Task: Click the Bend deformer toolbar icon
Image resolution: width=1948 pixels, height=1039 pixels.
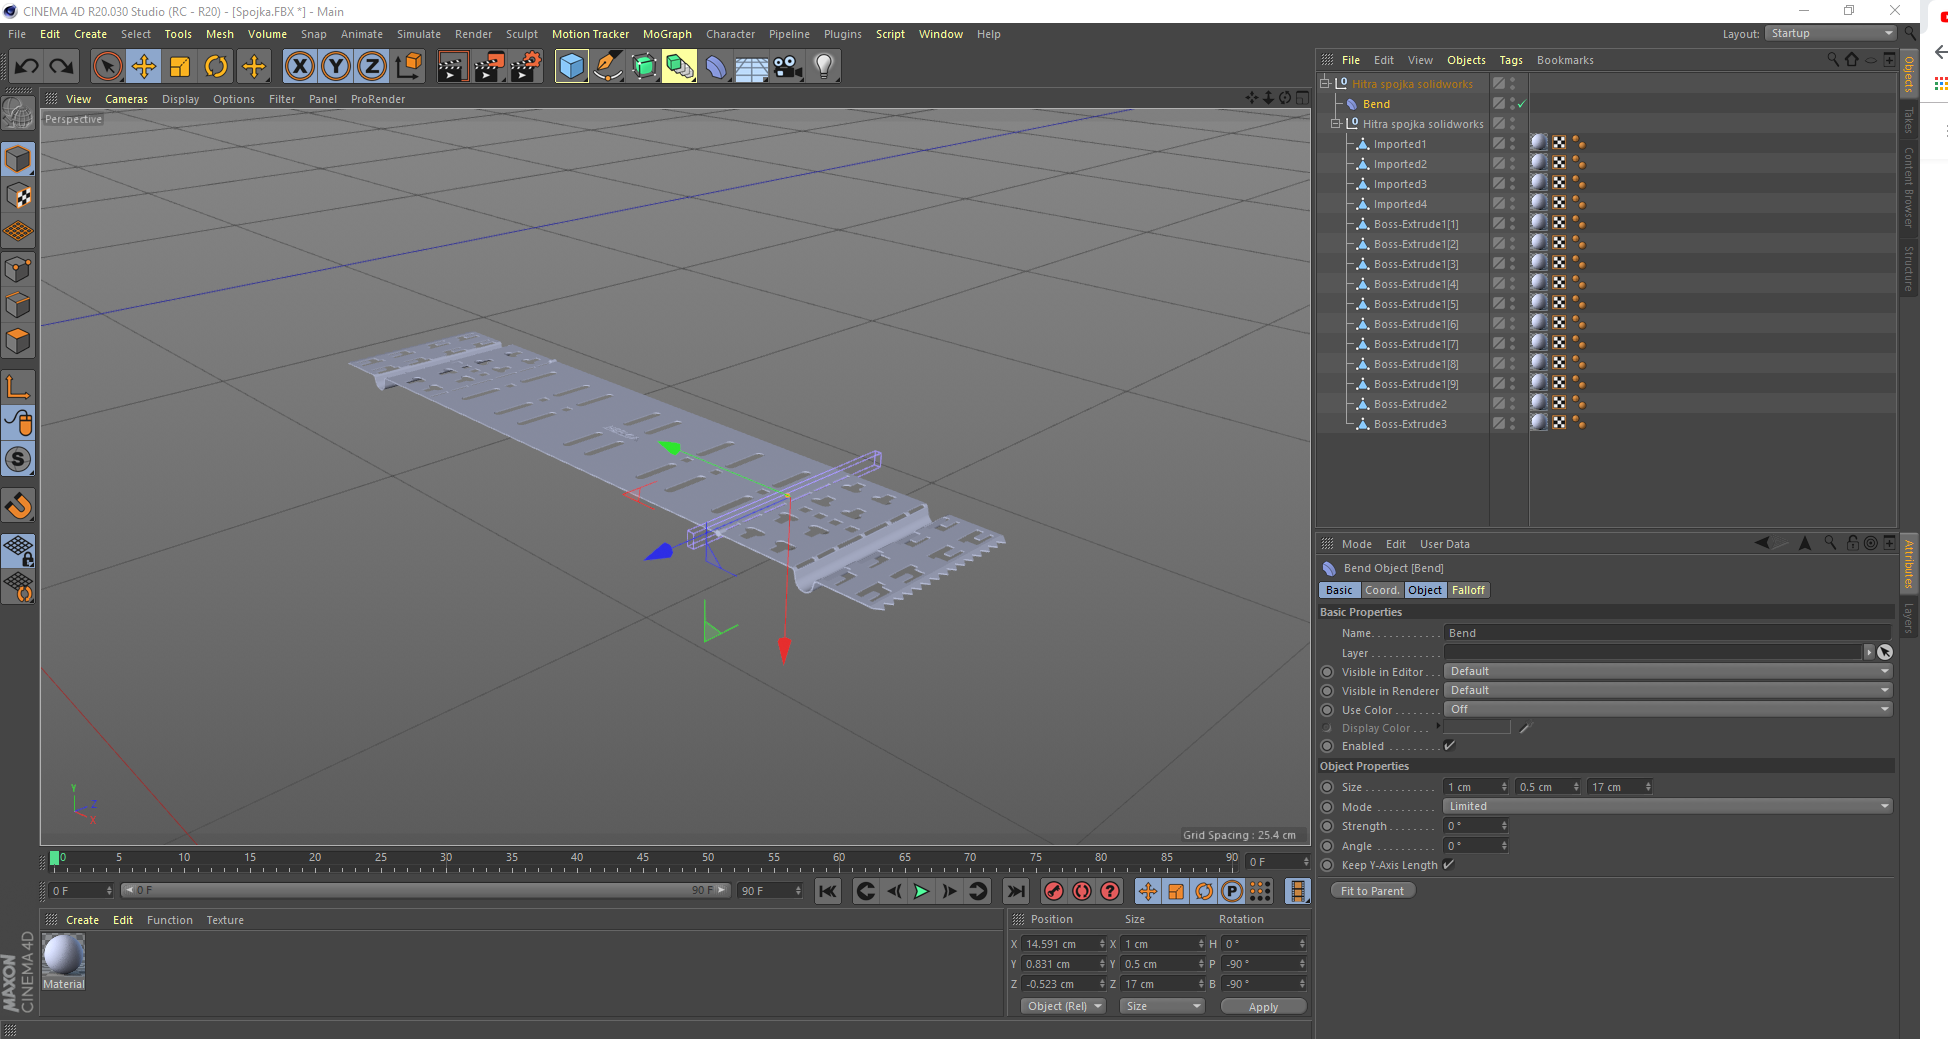Action: [x=716, y=66]
